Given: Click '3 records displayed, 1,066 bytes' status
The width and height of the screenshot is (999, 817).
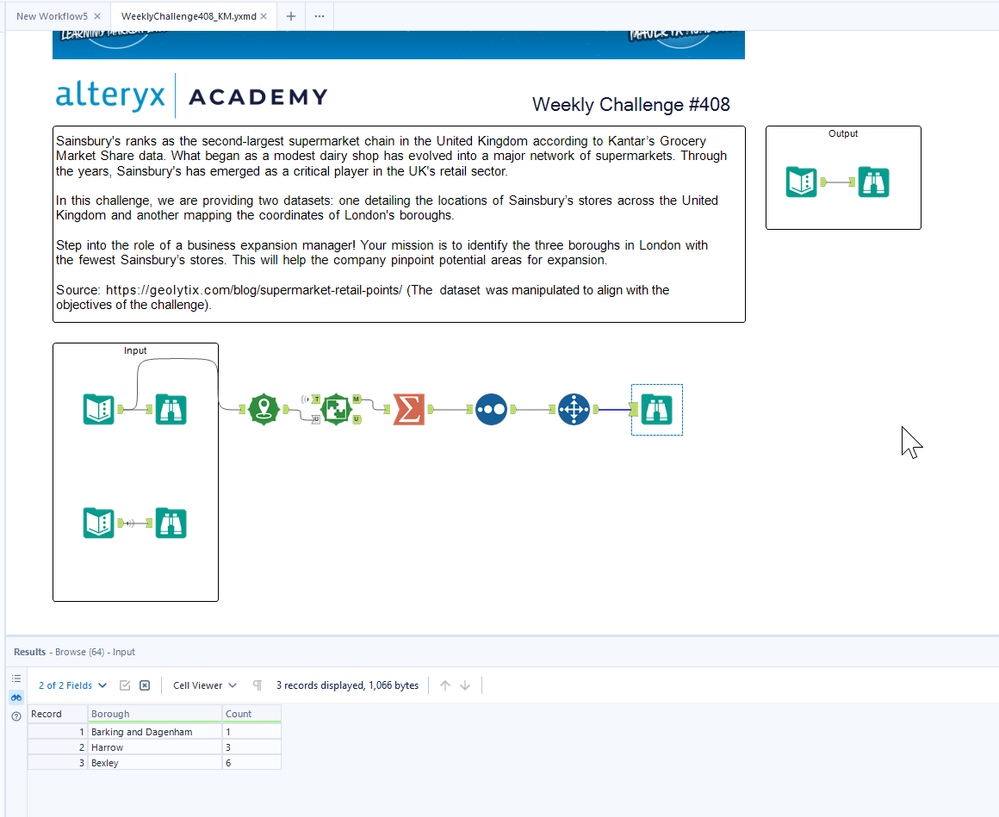Looking at the screenshot, I should 347,685.
